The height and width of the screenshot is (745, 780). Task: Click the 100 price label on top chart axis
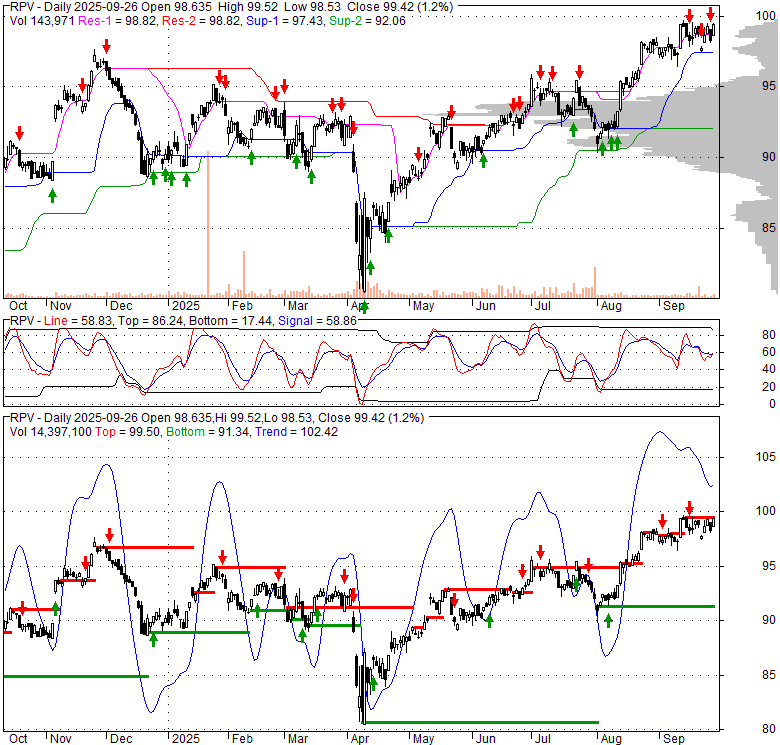pos(765,16)
